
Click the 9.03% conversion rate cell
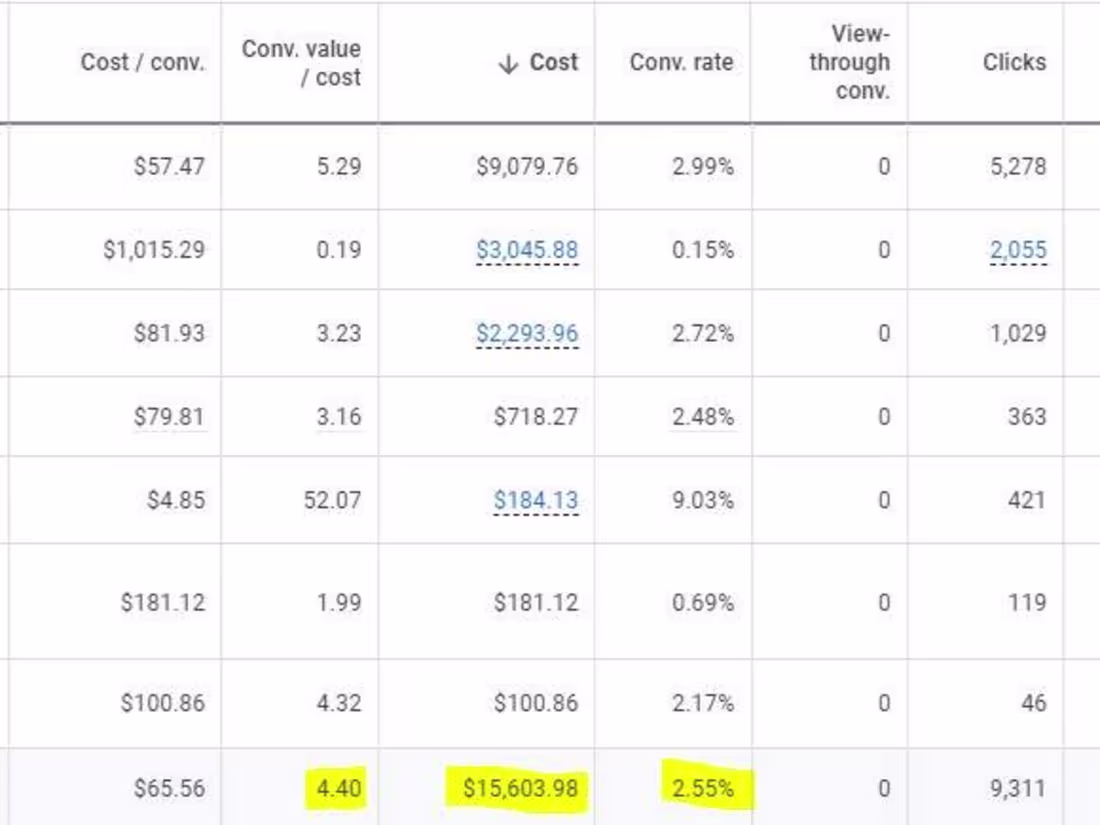tap(702, 500)
